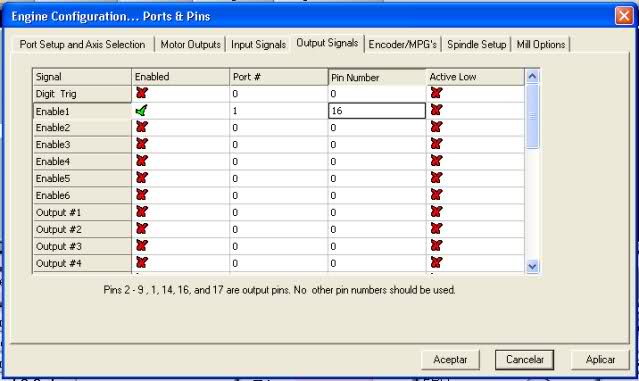
Task: Select the Output #3 signal label
Action: [82, 247]
